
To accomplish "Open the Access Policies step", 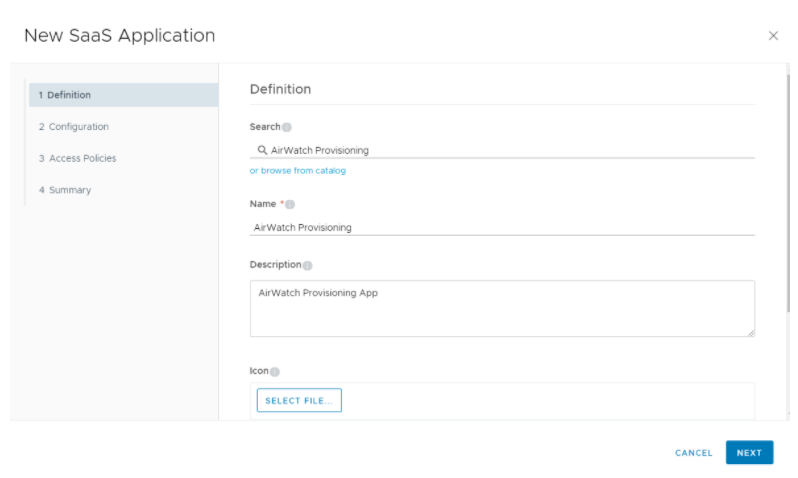I will point(78,158).
